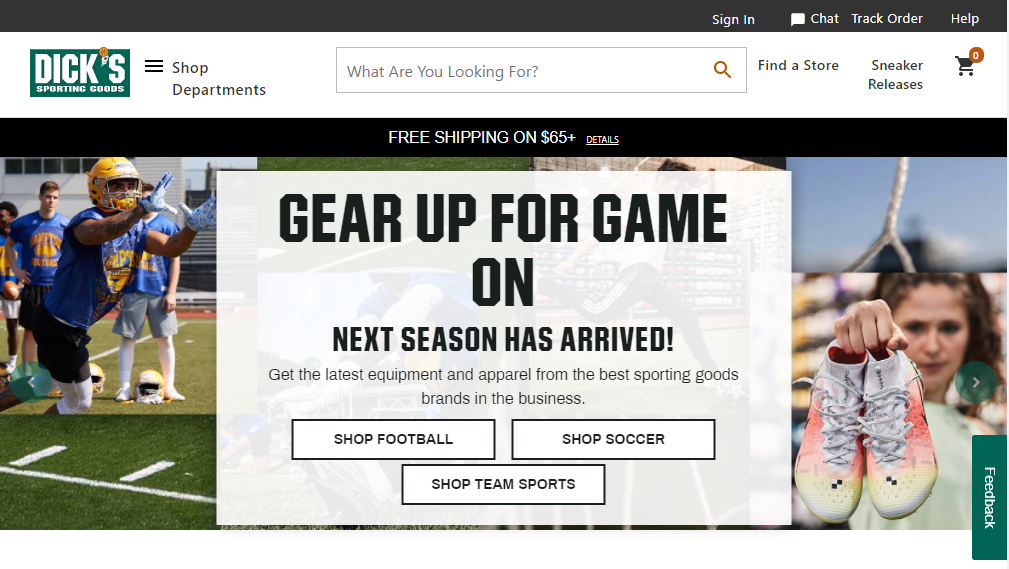Click Find a Store link
This screenshot has height=569, width=1009.
(x=798, y=65)
